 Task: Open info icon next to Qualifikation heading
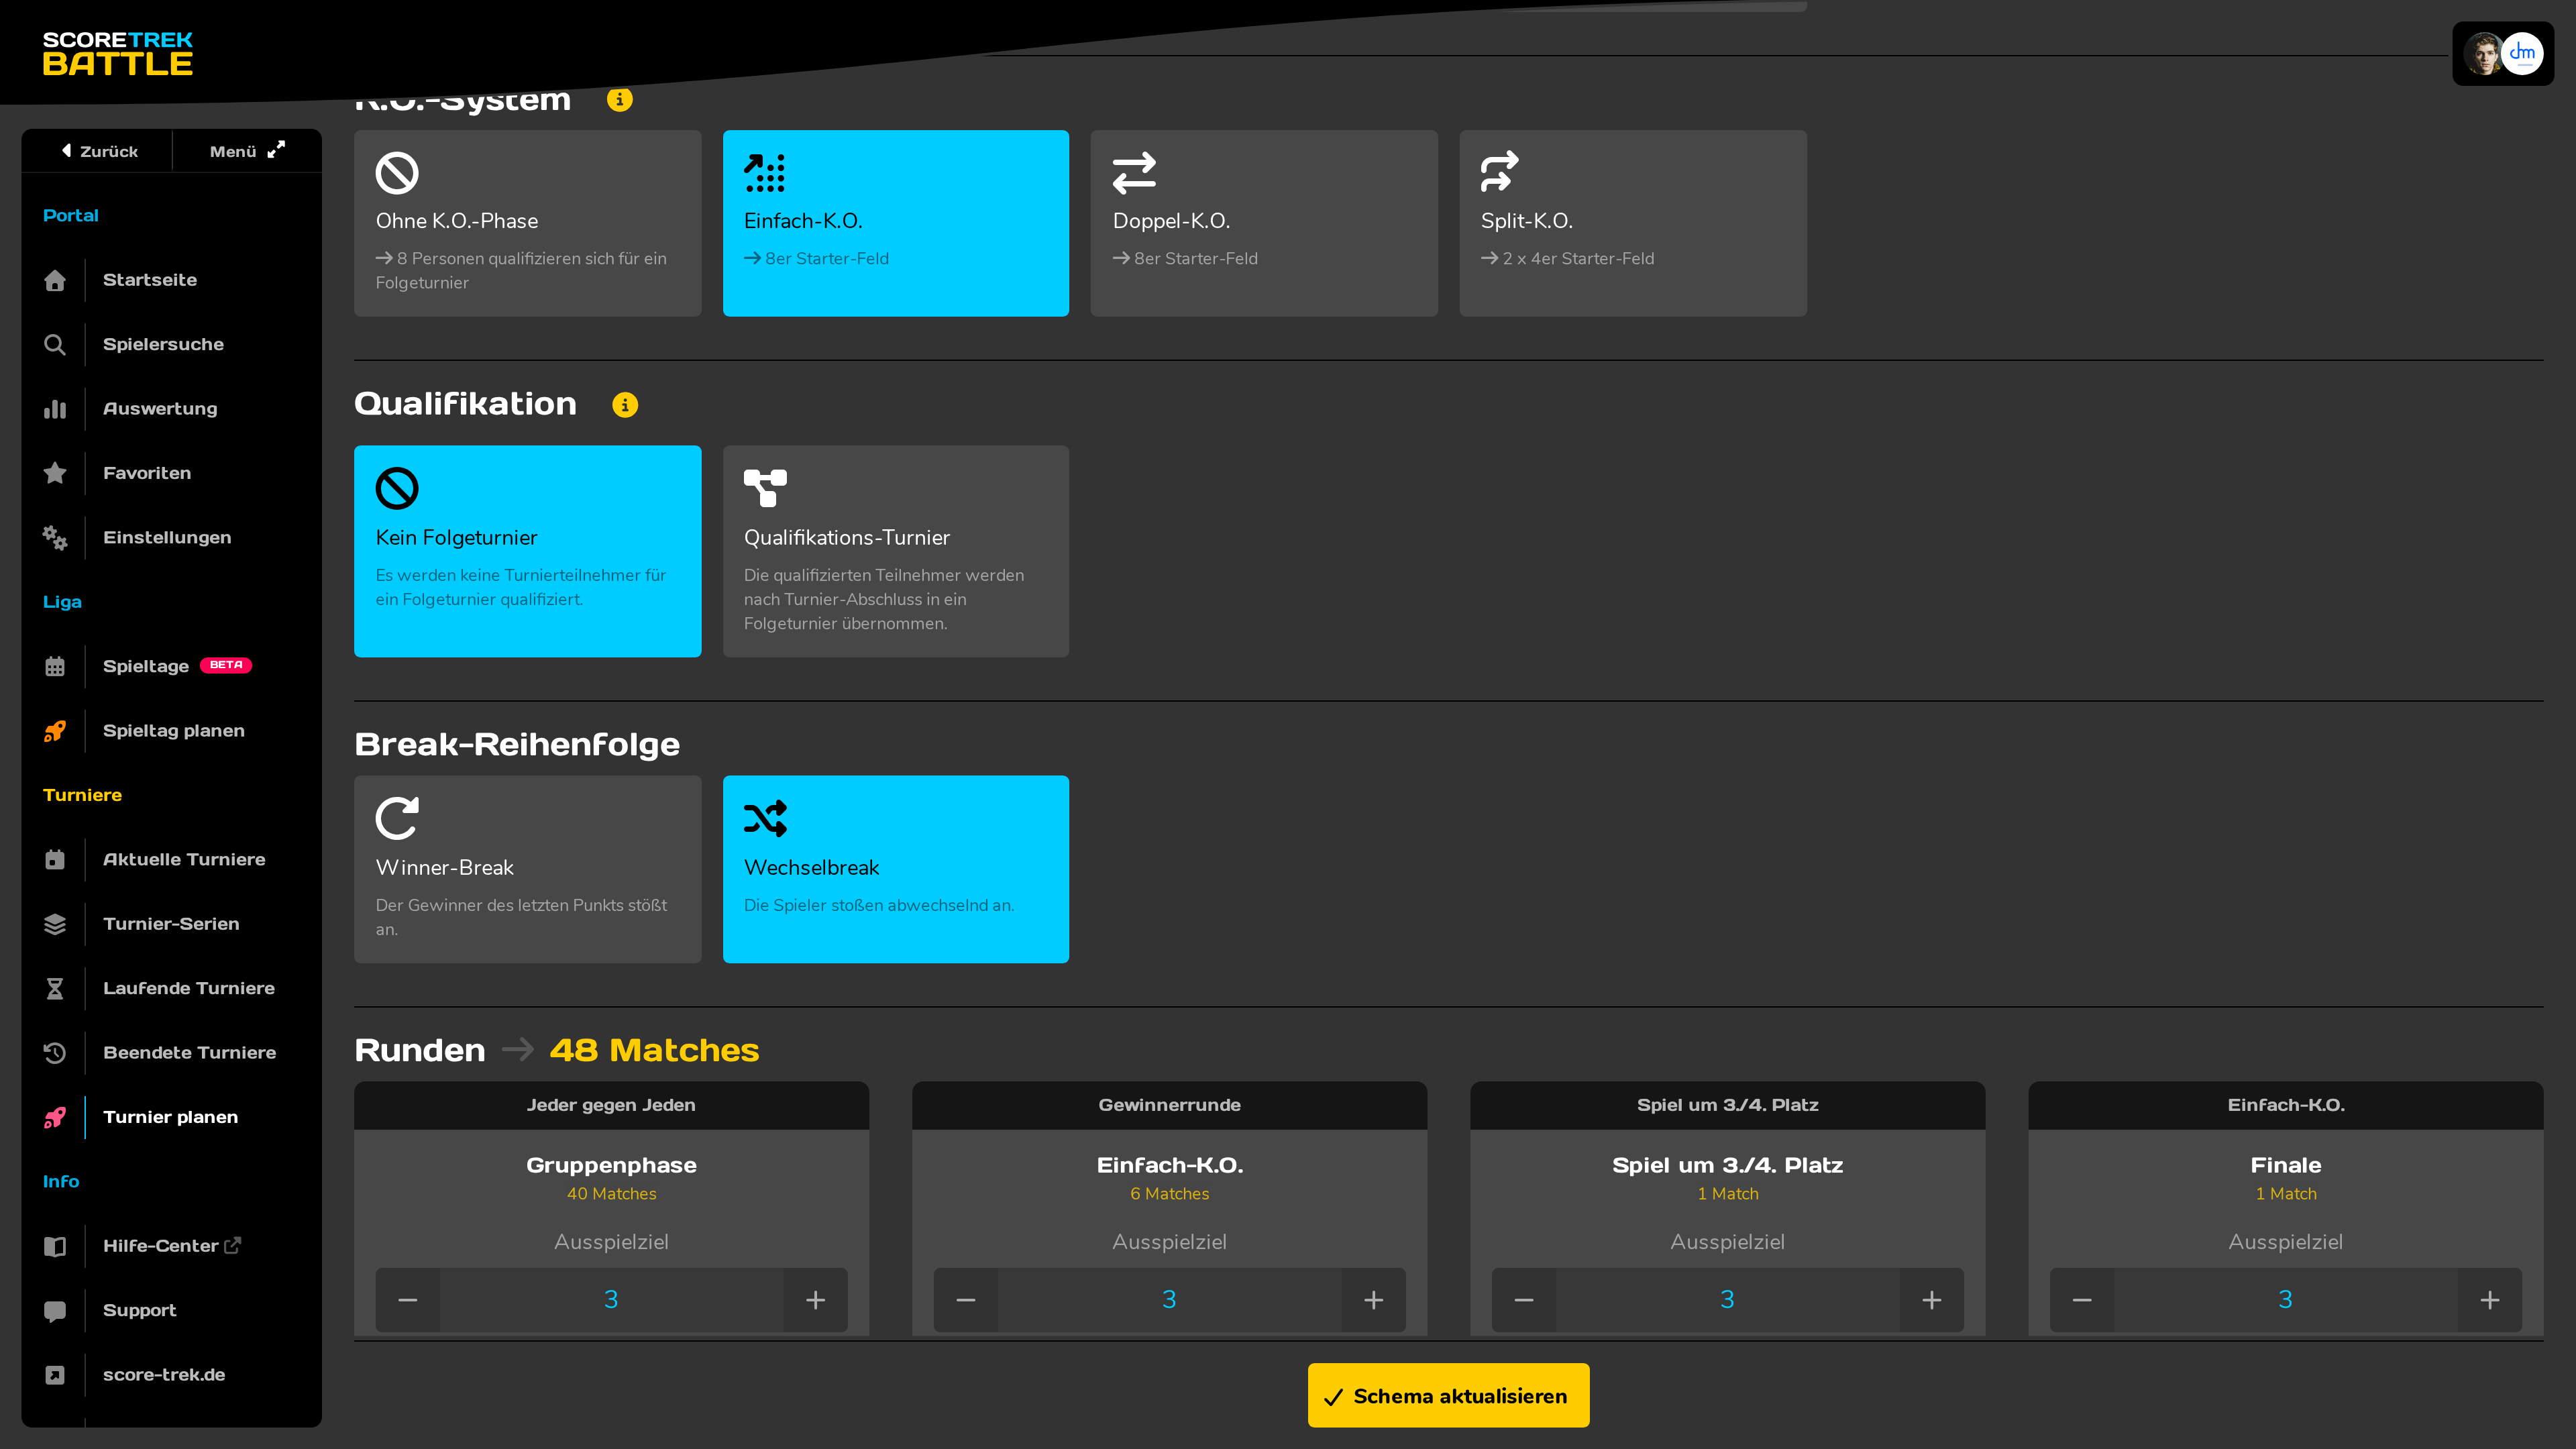click(625, 405)
